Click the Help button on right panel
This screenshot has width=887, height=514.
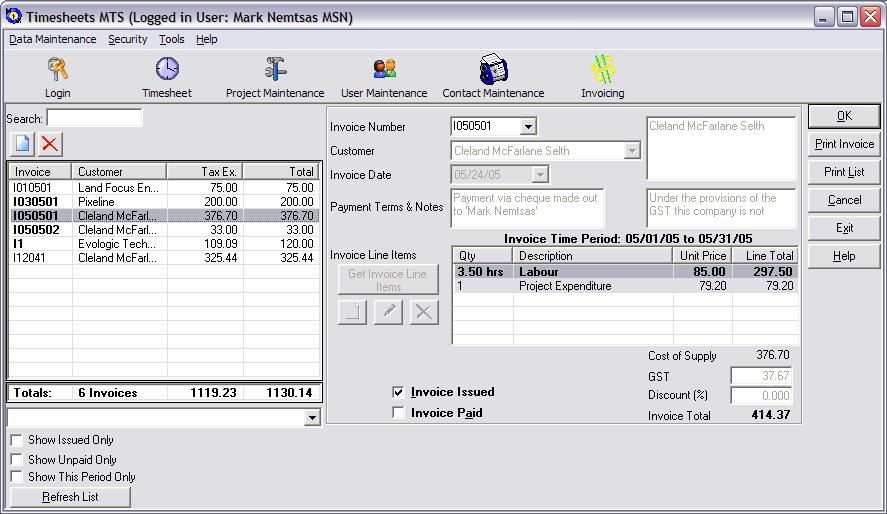click(844, 256)
